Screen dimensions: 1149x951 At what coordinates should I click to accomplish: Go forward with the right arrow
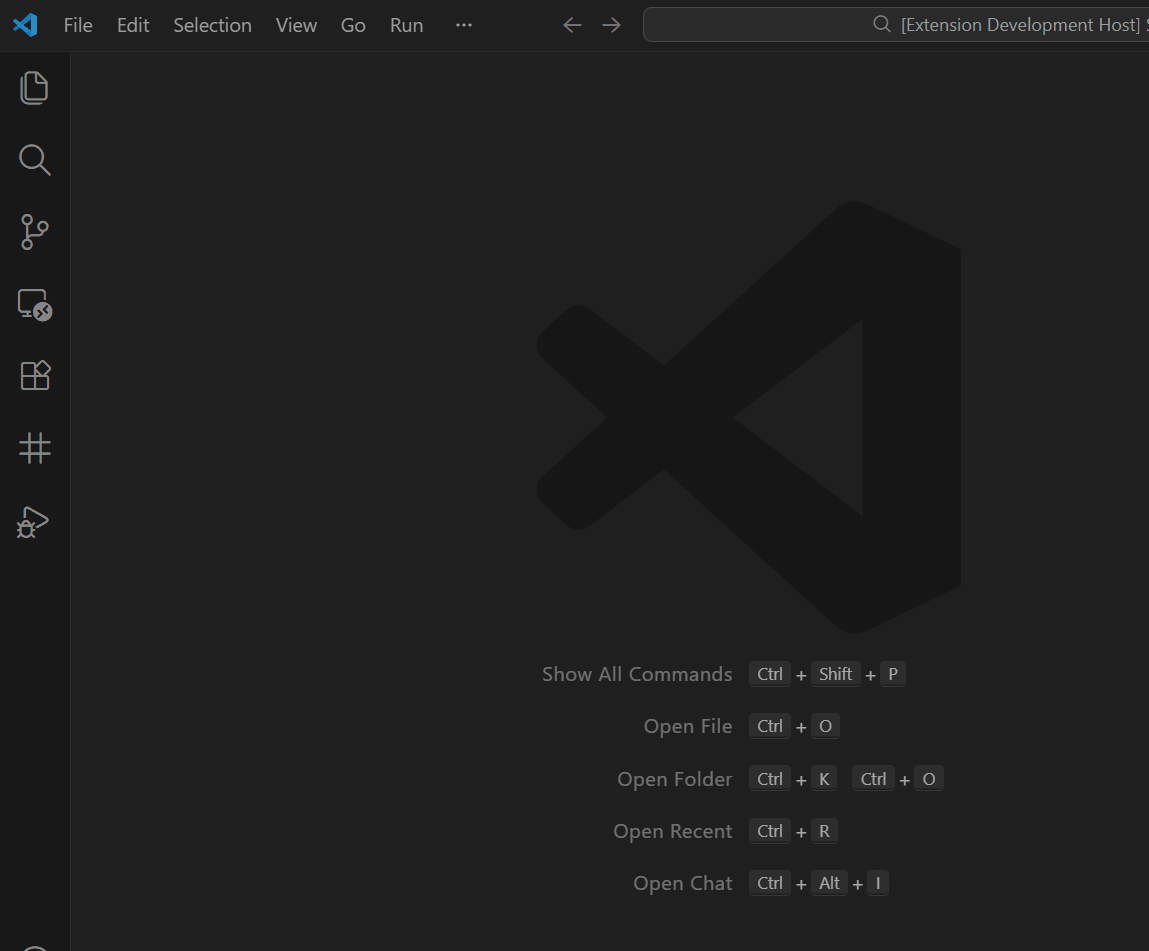click(611, 25)
